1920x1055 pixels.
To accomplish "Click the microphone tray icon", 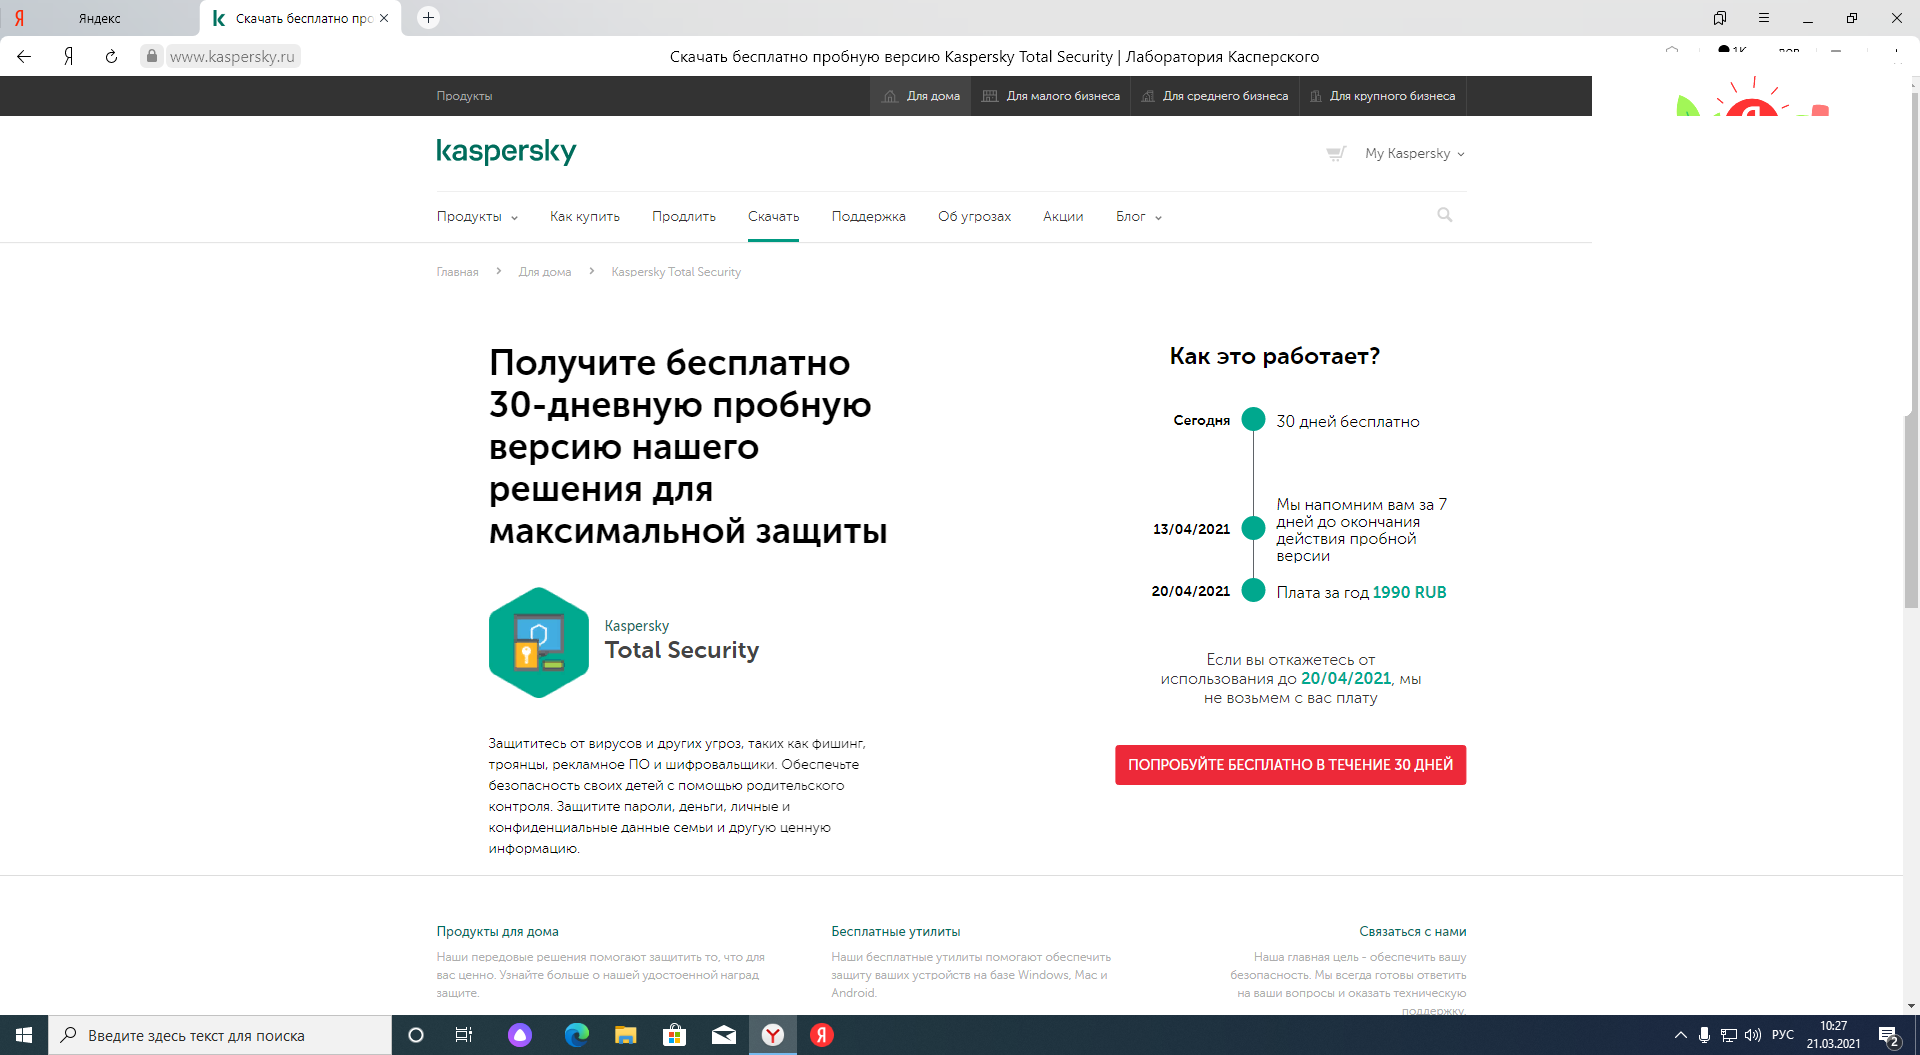I will point(1704,1035).
